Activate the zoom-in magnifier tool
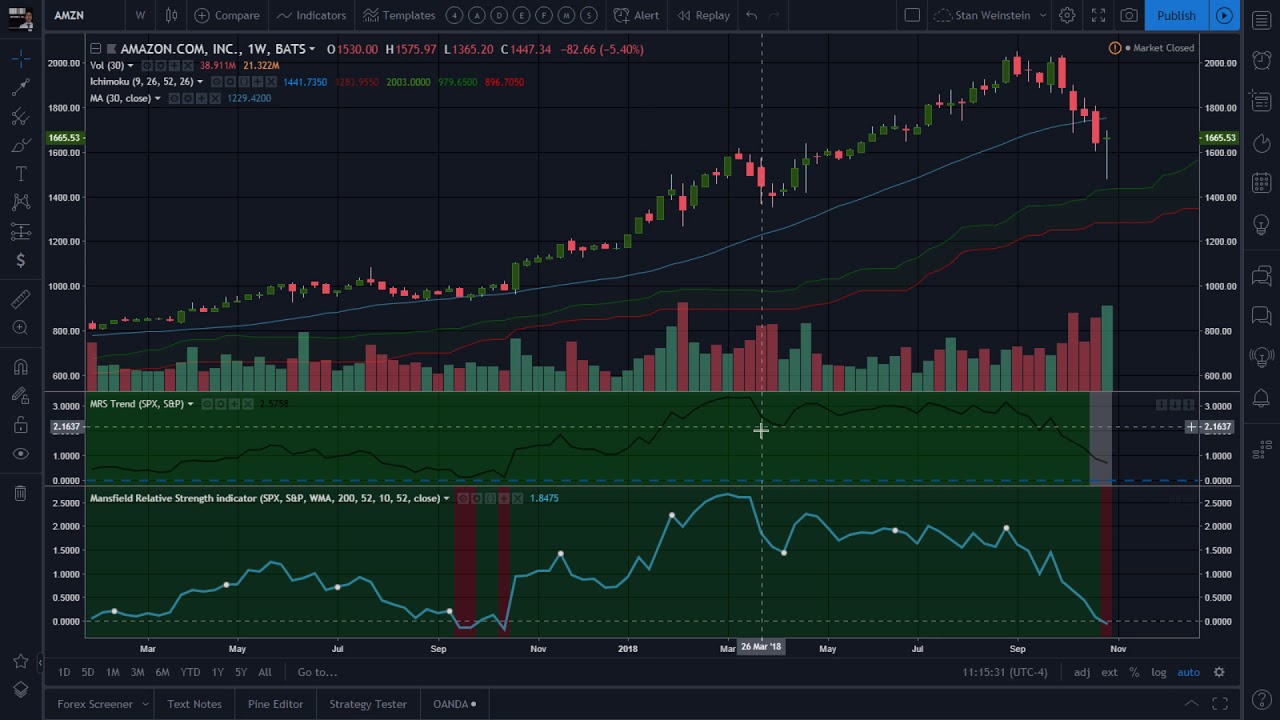The height and width of the screenshot is (720, 1280). point(20,328)
